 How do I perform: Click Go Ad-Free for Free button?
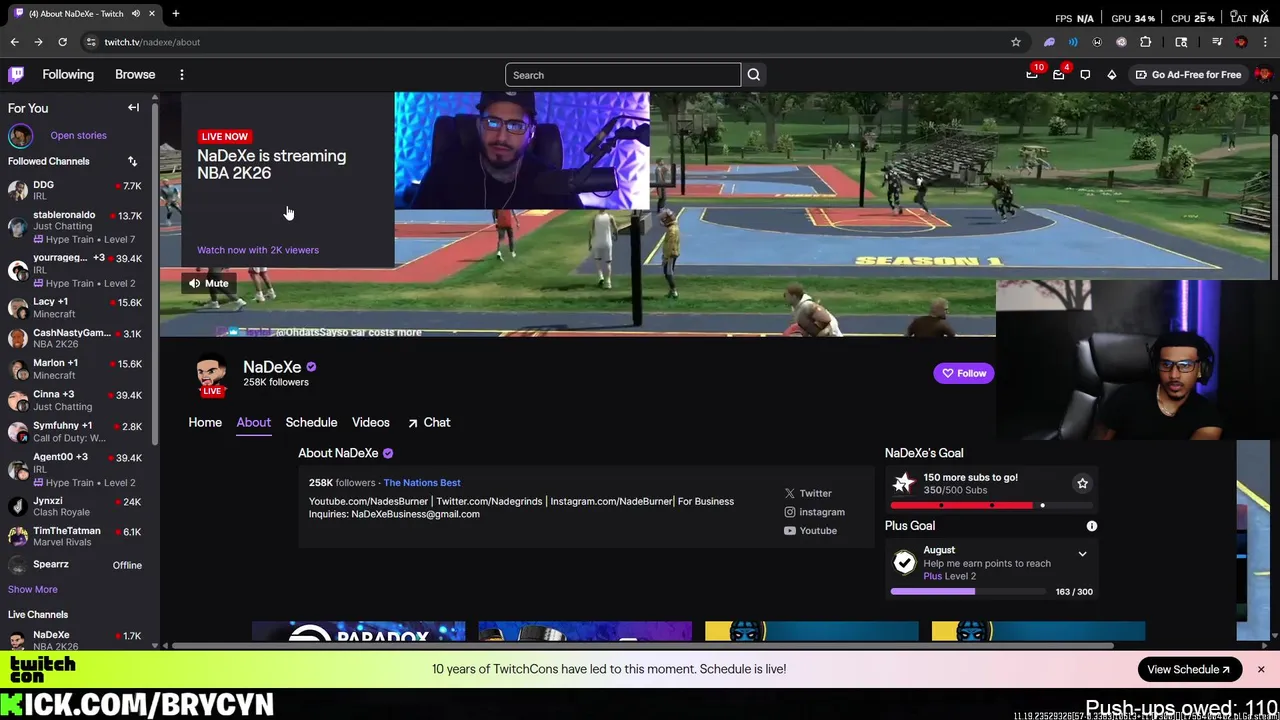[1188, 74]
